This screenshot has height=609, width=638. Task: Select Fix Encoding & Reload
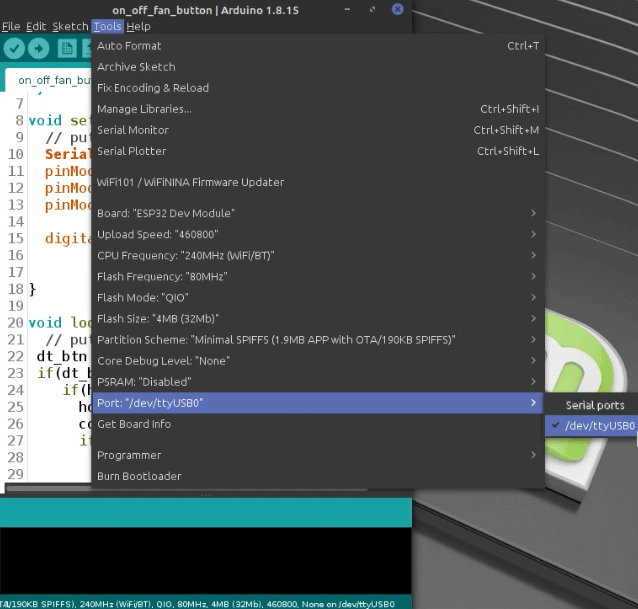[318, 88]
